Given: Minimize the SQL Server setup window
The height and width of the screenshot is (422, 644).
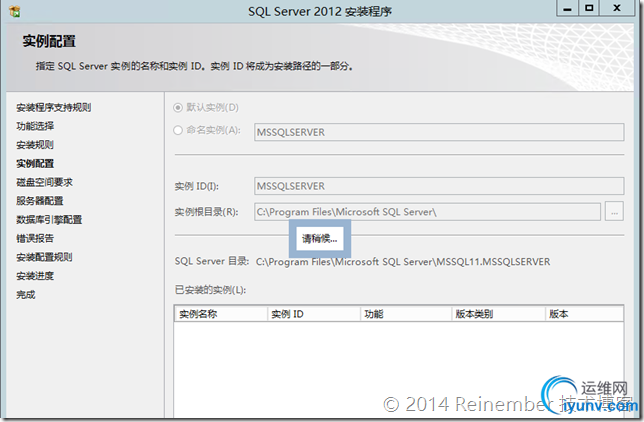Looking at the screenshot, I should coord(568,8).
